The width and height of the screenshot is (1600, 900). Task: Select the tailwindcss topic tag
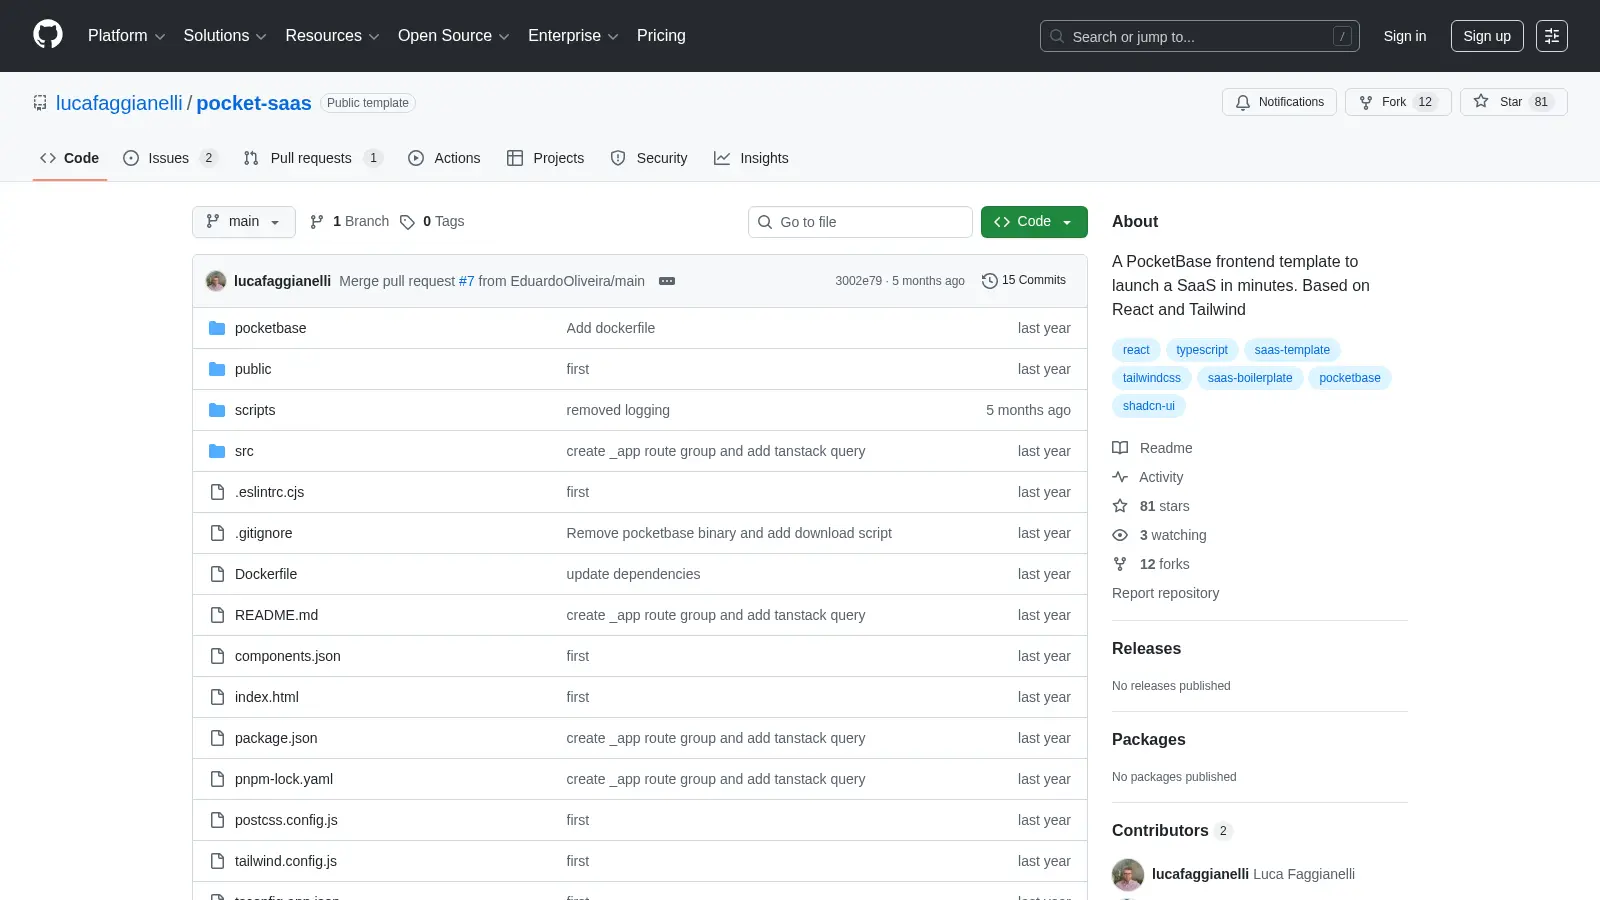point(1152,378)
